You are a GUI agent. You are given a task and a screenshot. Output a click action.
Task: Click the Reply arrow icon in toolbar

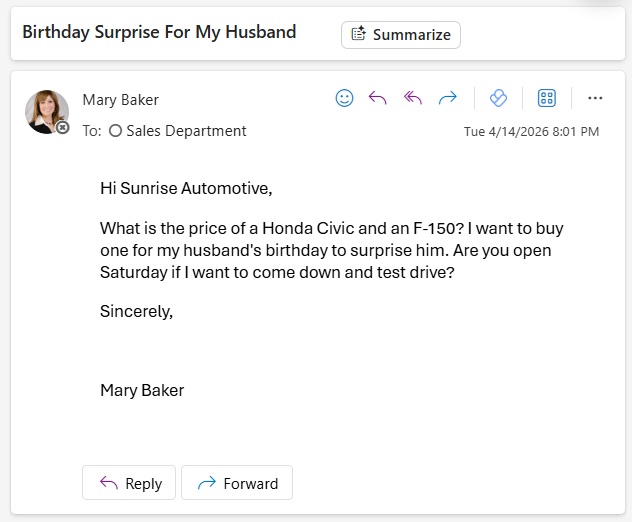[378, 98]
